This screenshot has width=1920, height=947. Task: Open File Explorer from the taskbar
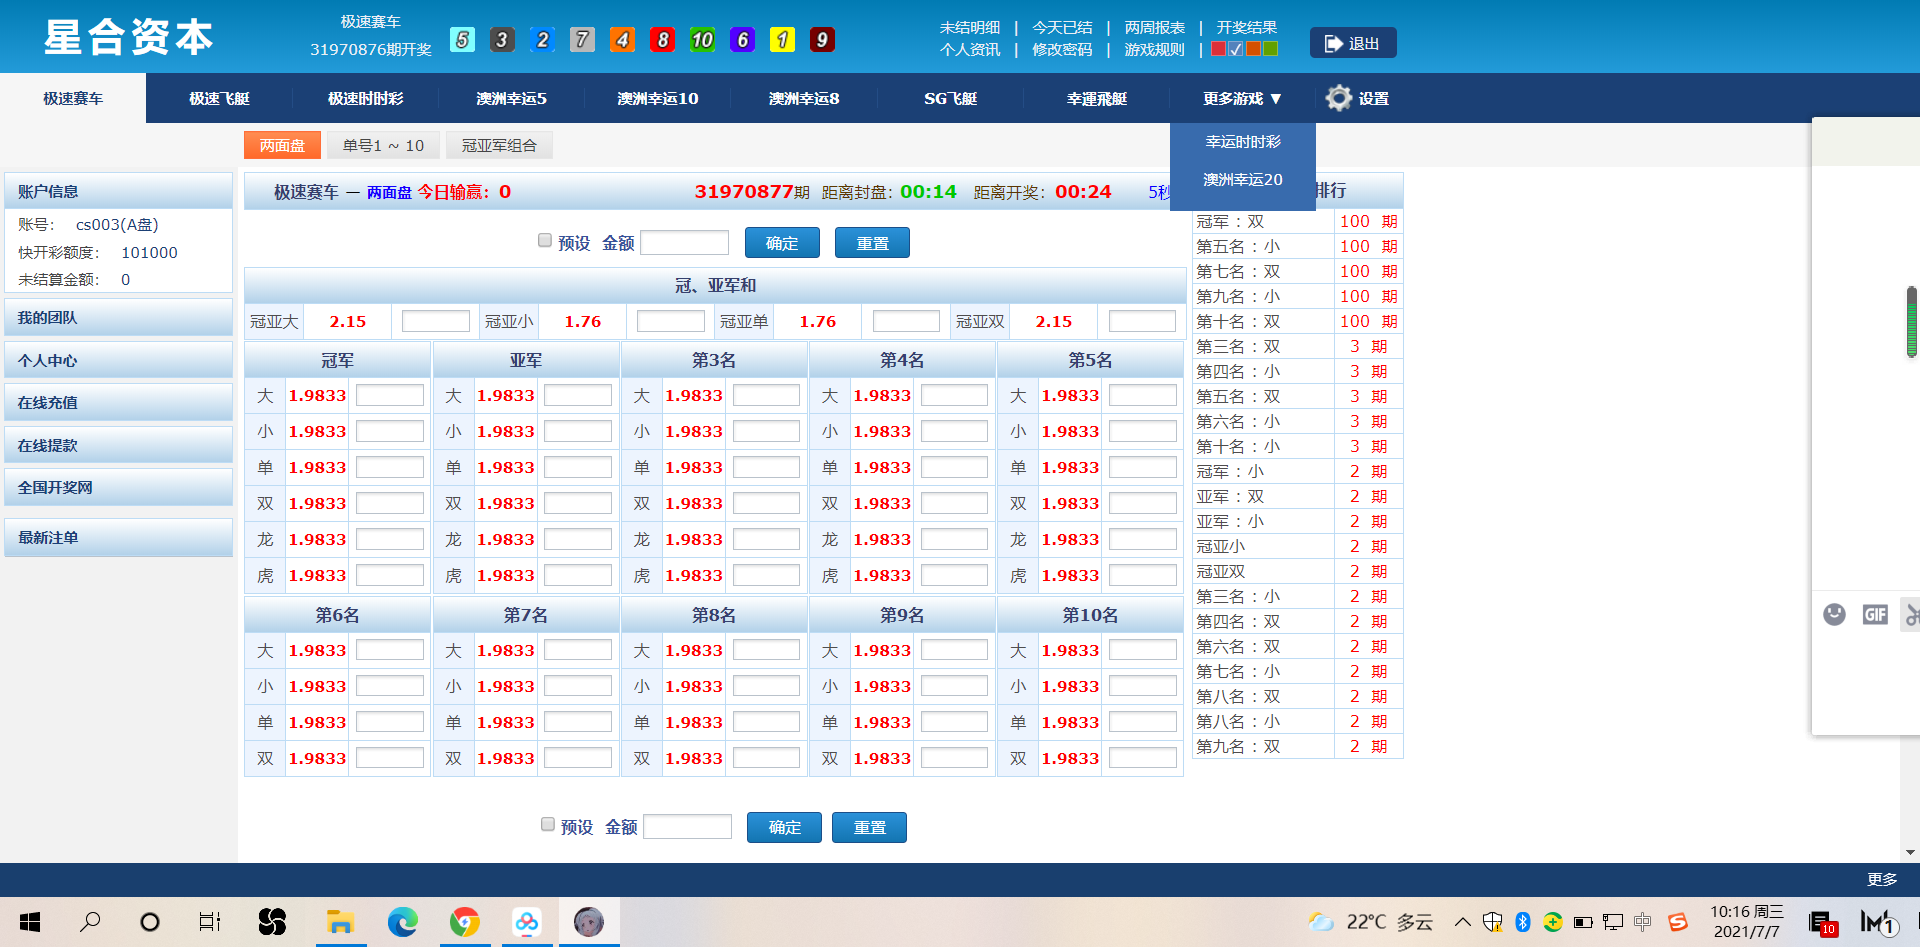tap(340, 921)
